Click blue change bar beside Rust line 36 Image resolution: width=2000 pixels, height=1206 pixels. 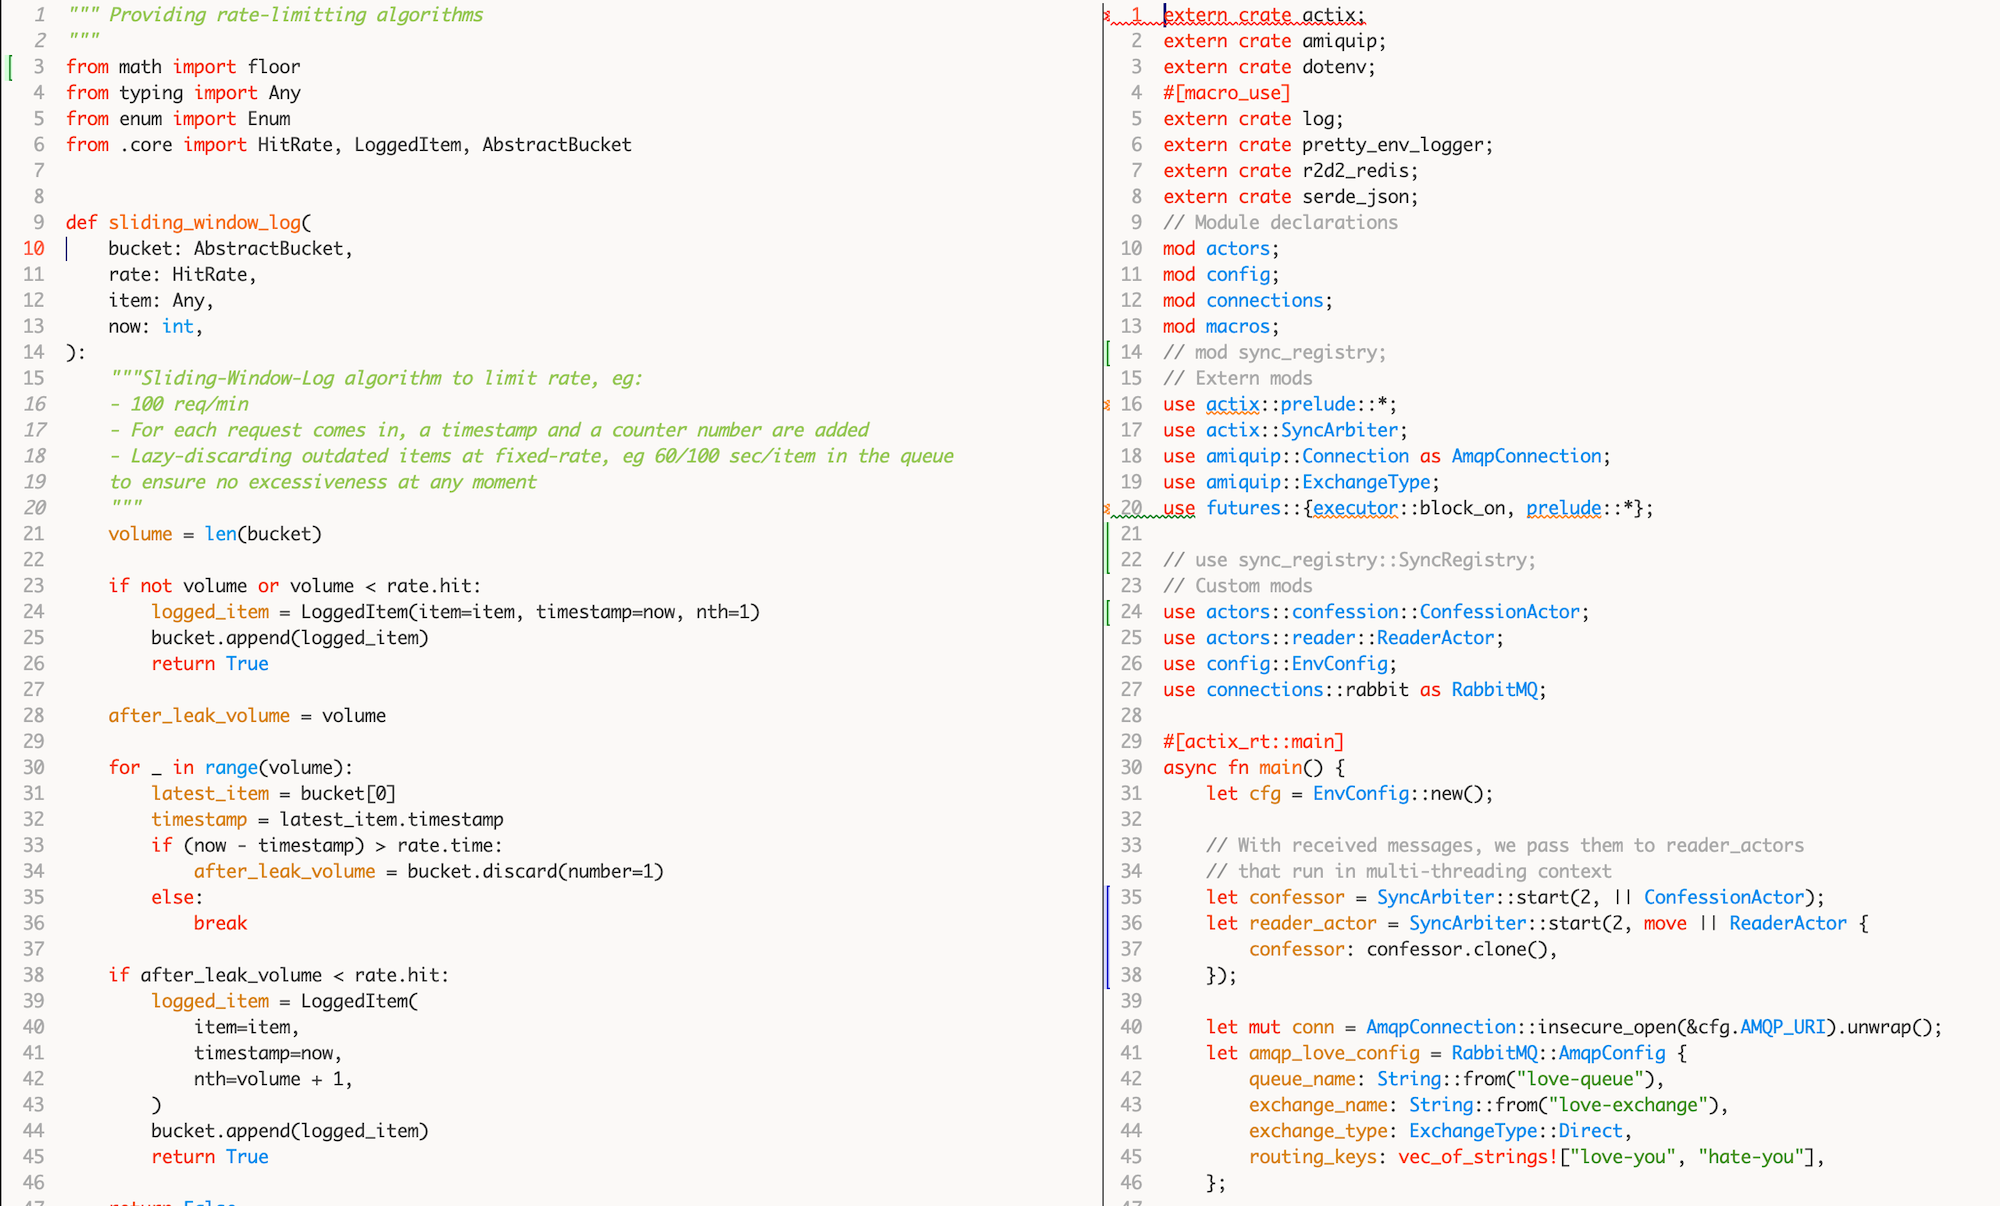tap(1108, 924)
